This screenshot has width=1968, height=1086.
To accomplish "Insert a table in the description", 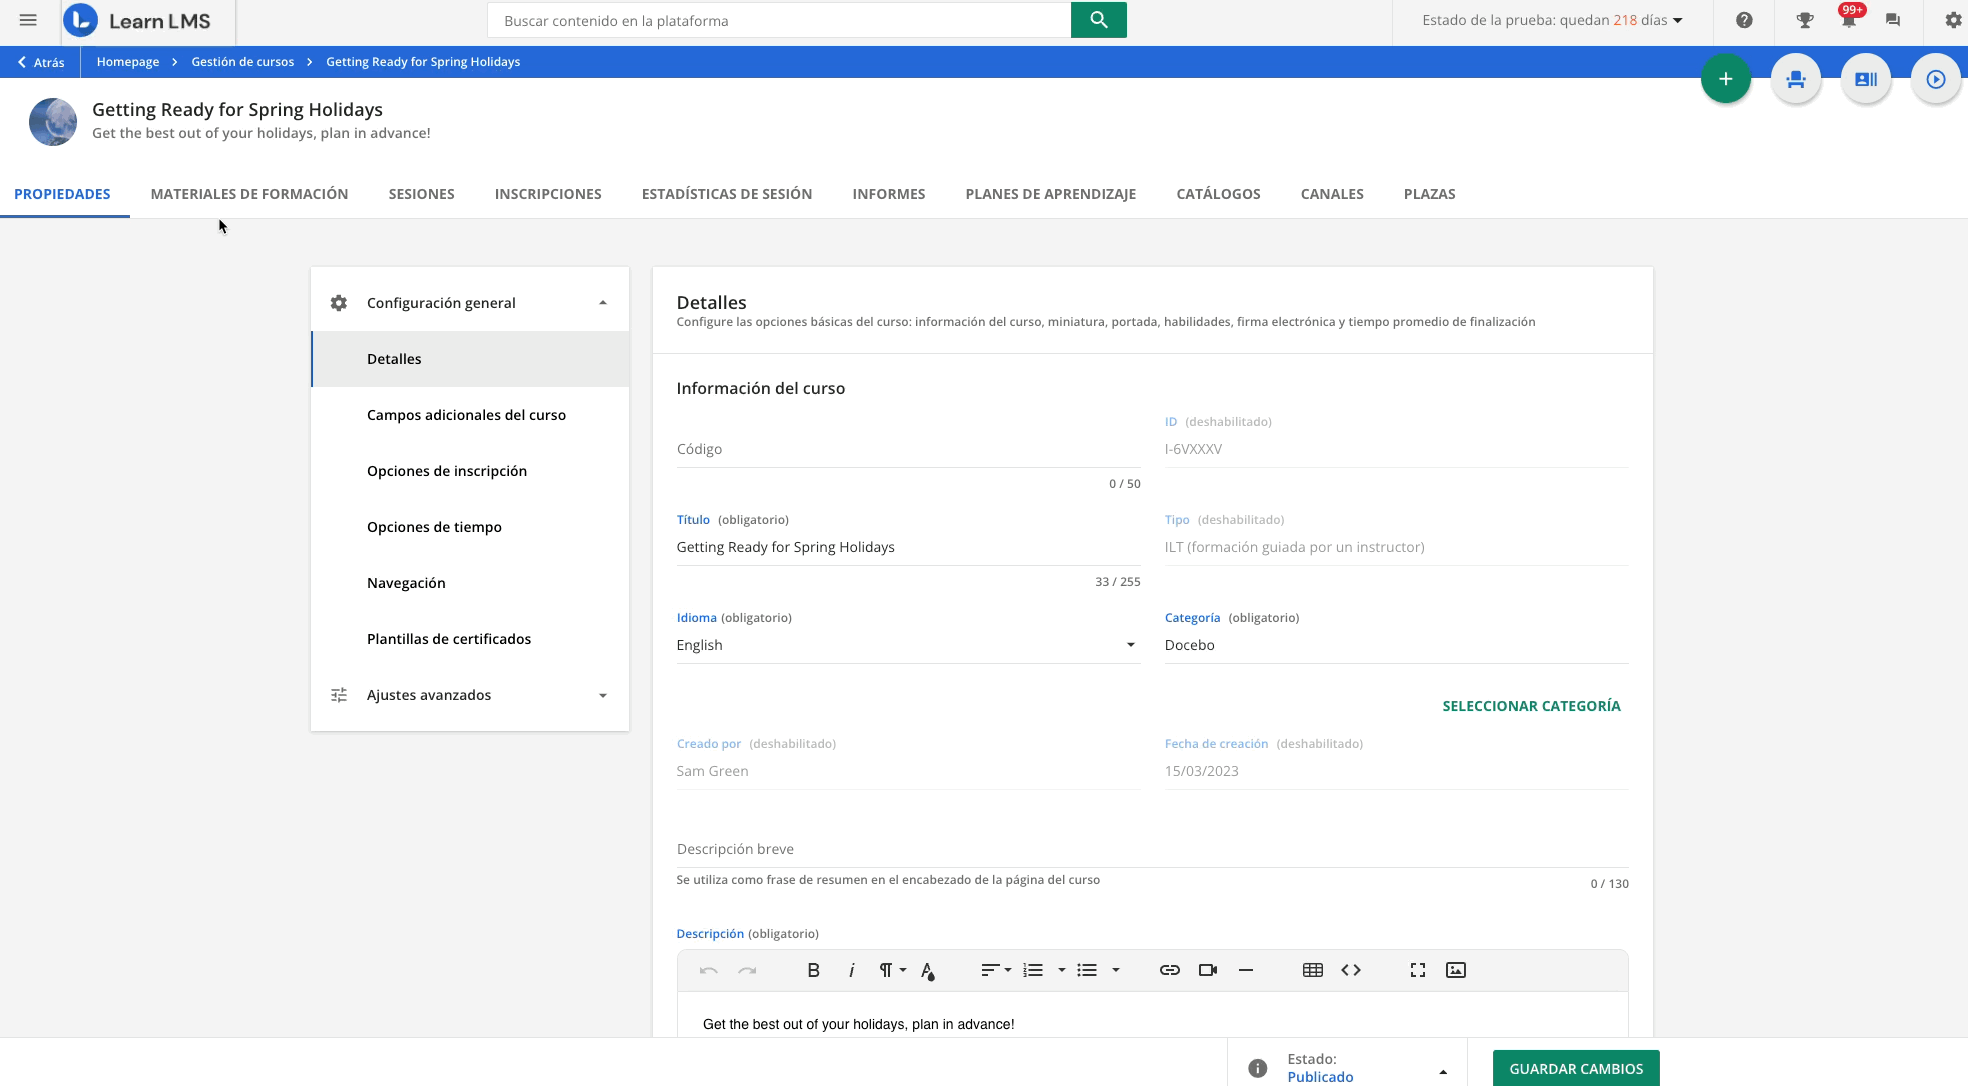I will (x=1313, y=970).
